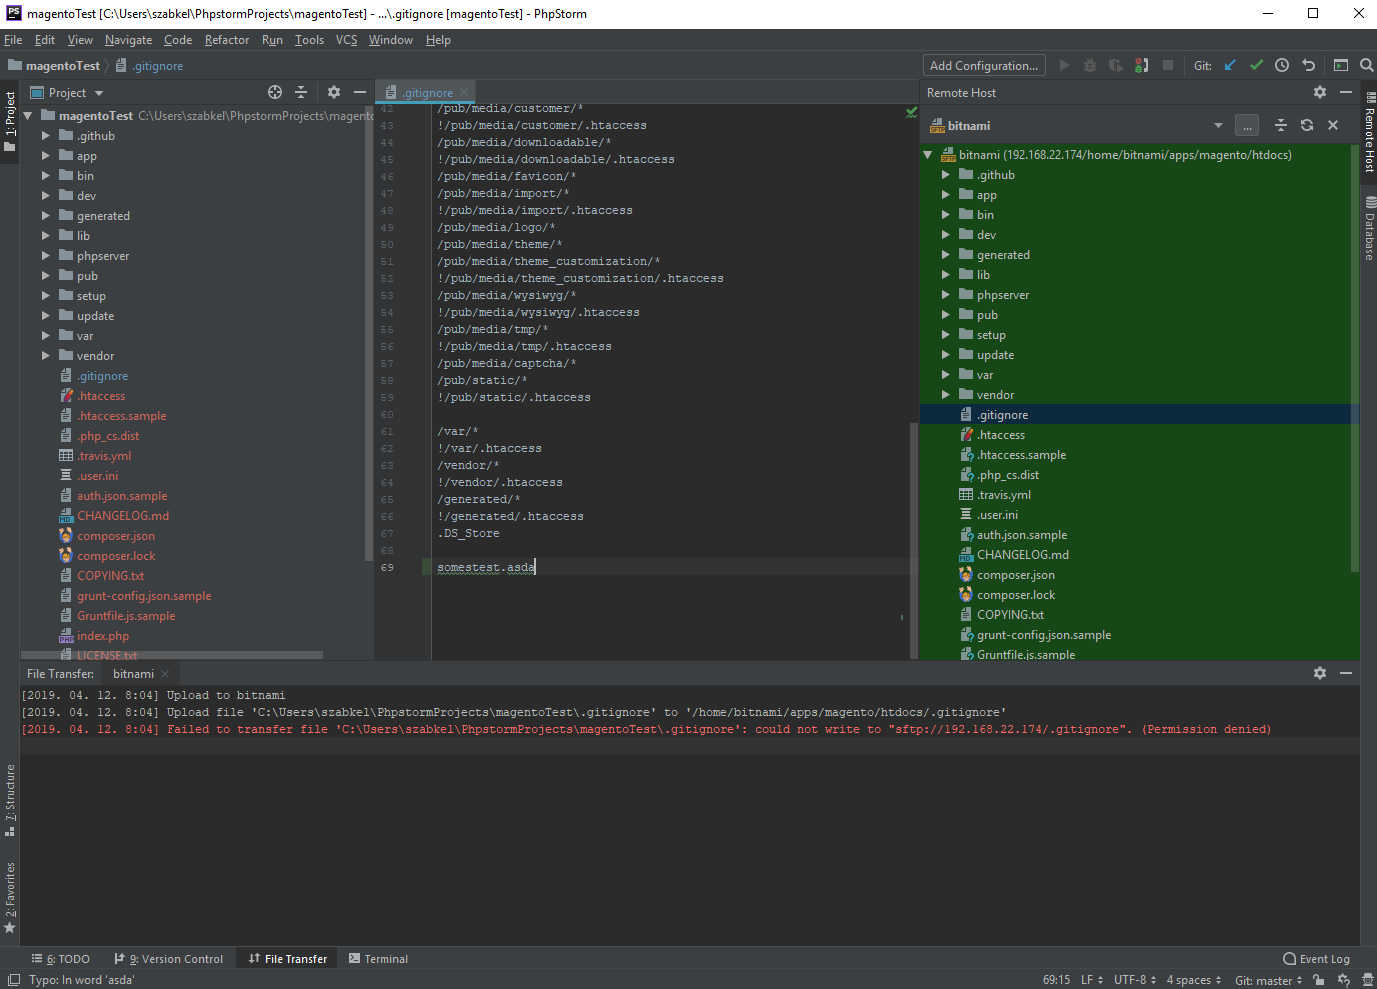Click the Git Commit checkmark icon
The height and width of the screenshot is (989, 1377).
1256,65
